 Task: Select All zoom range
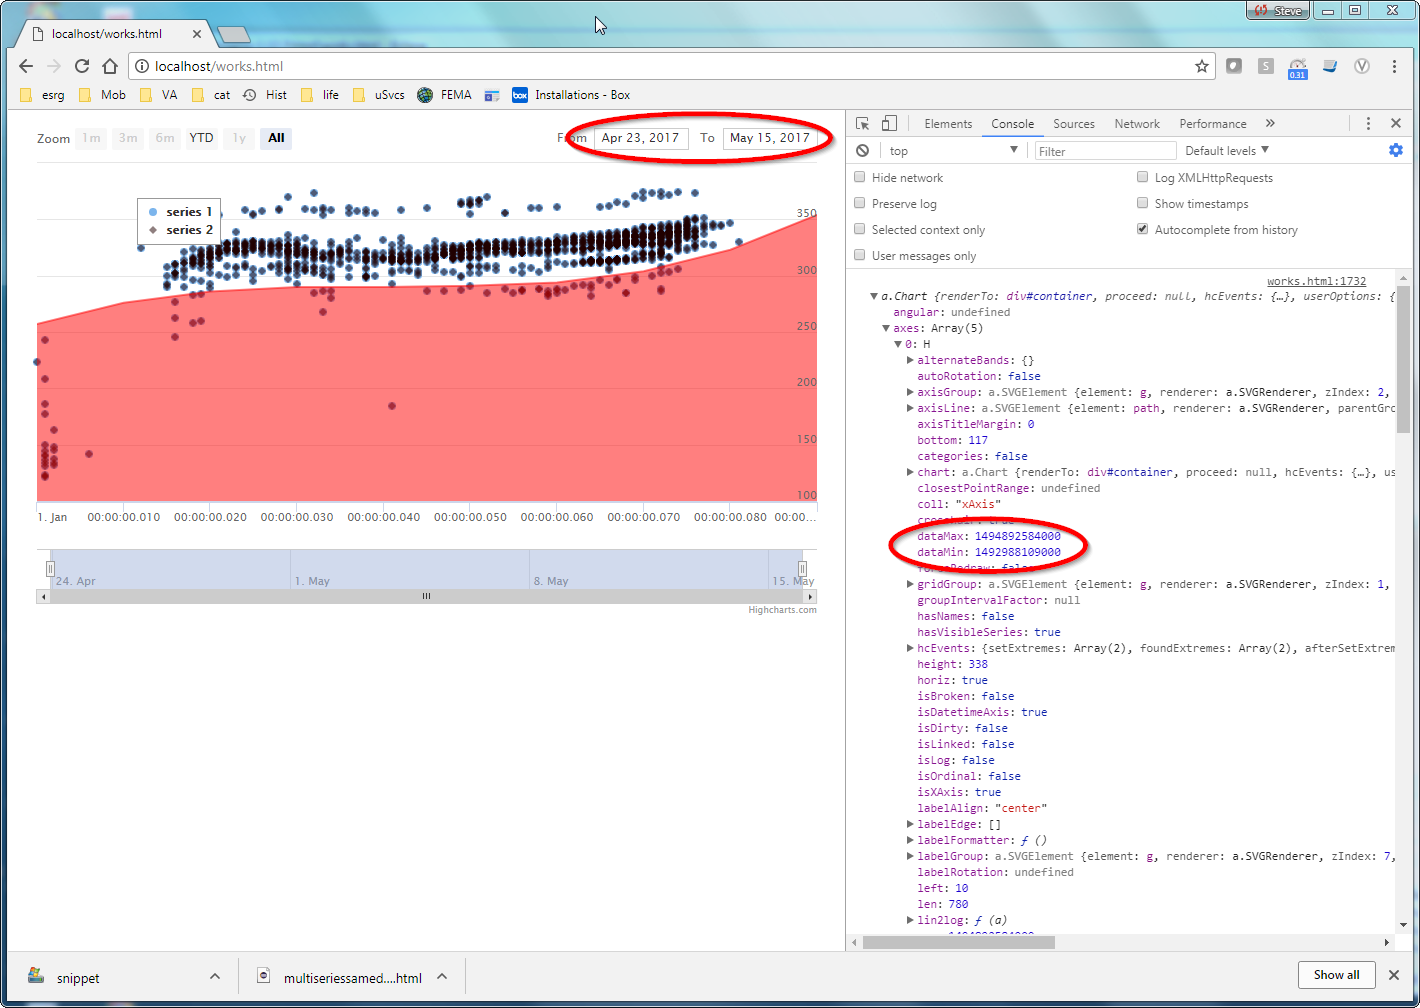click(276, 138)
